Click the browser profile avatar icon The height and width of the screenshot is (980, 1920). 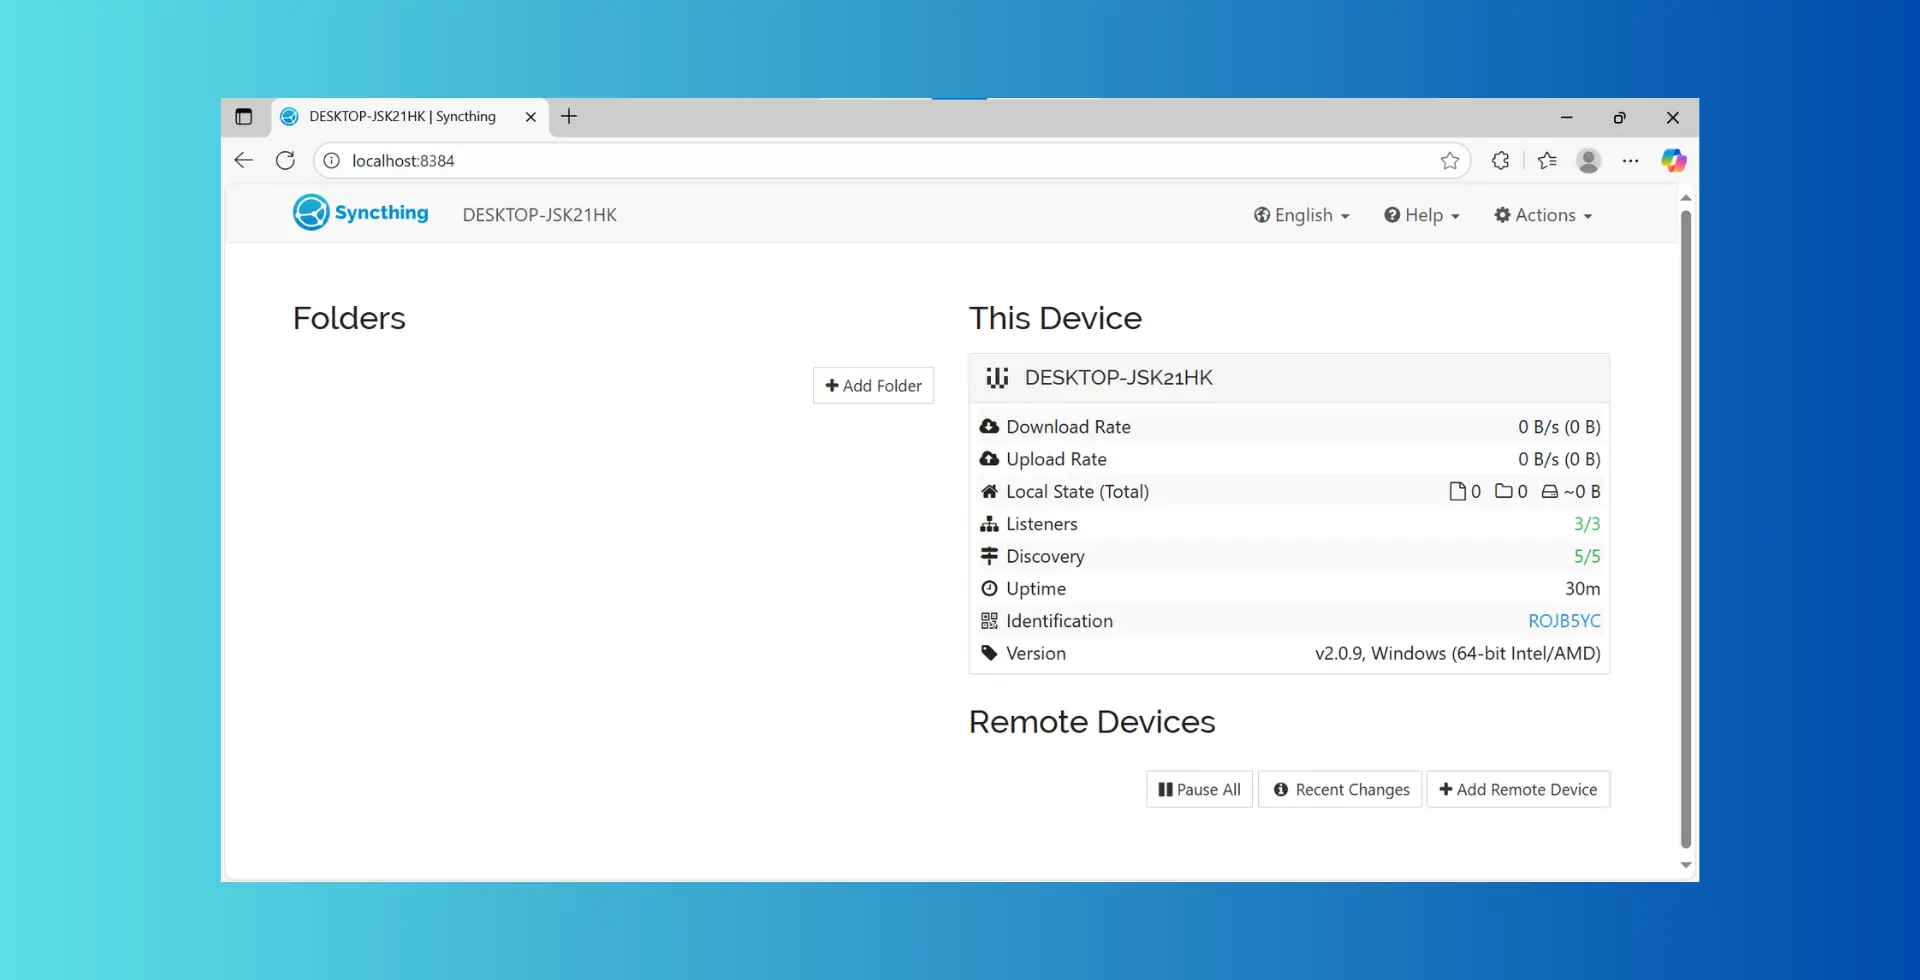1588,161
